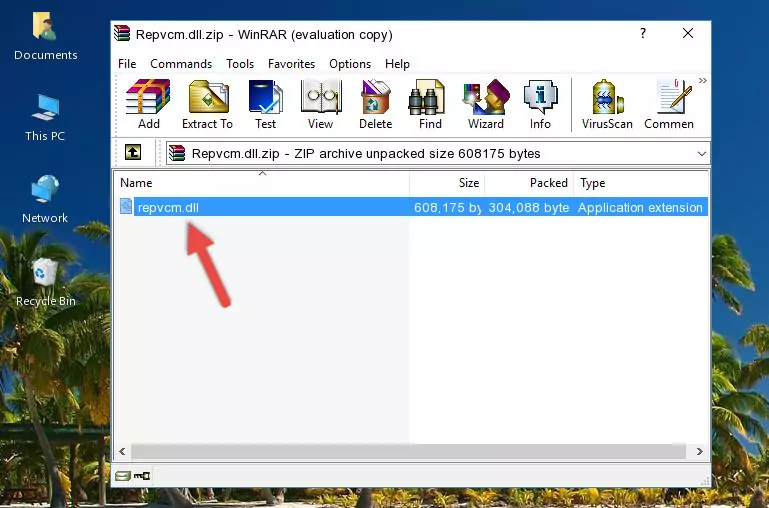Viewport: 769px width, 508px height.
Task: Sort by the Size column header
Action: tap(447, 183)
